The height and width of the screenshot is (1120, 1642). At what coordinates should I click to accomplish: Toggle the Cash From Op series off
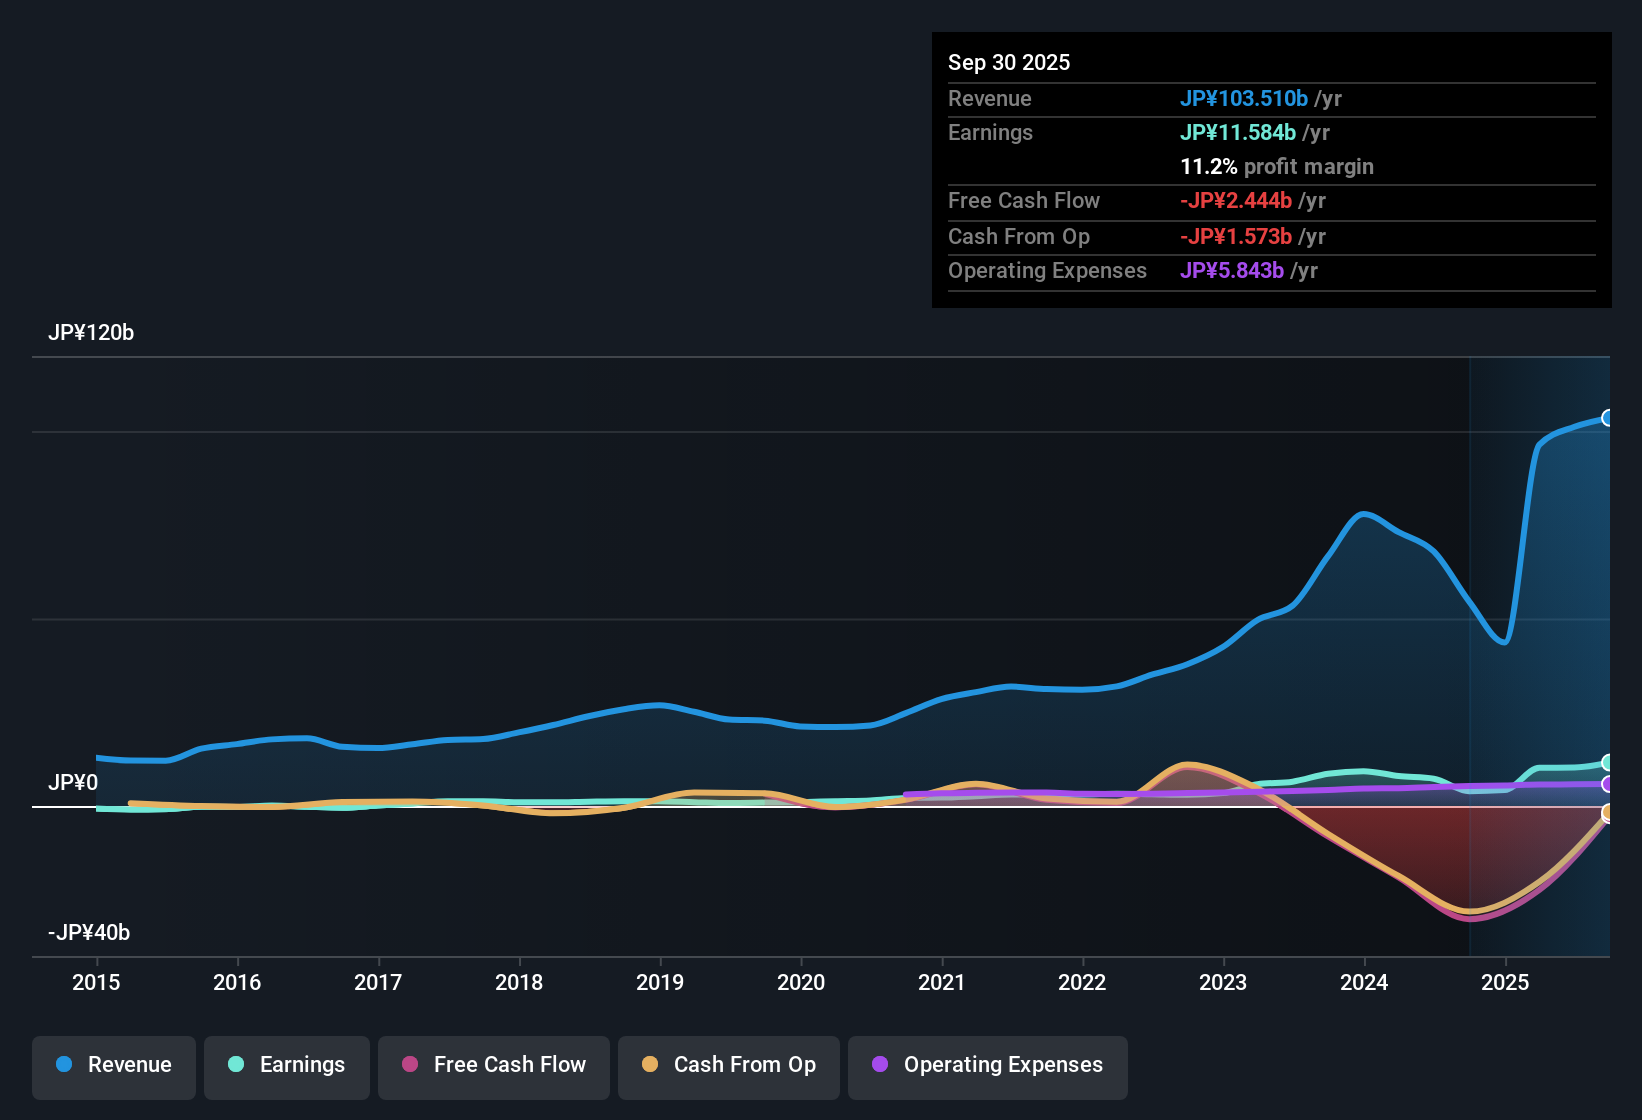tap(728, 1065)
